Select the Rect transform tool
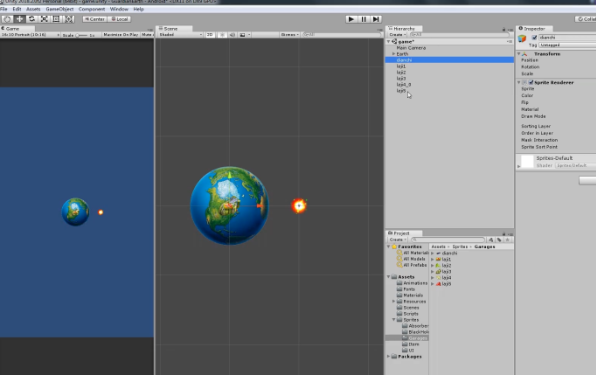This screenshot has width=596, height=375. click(56, 19)
